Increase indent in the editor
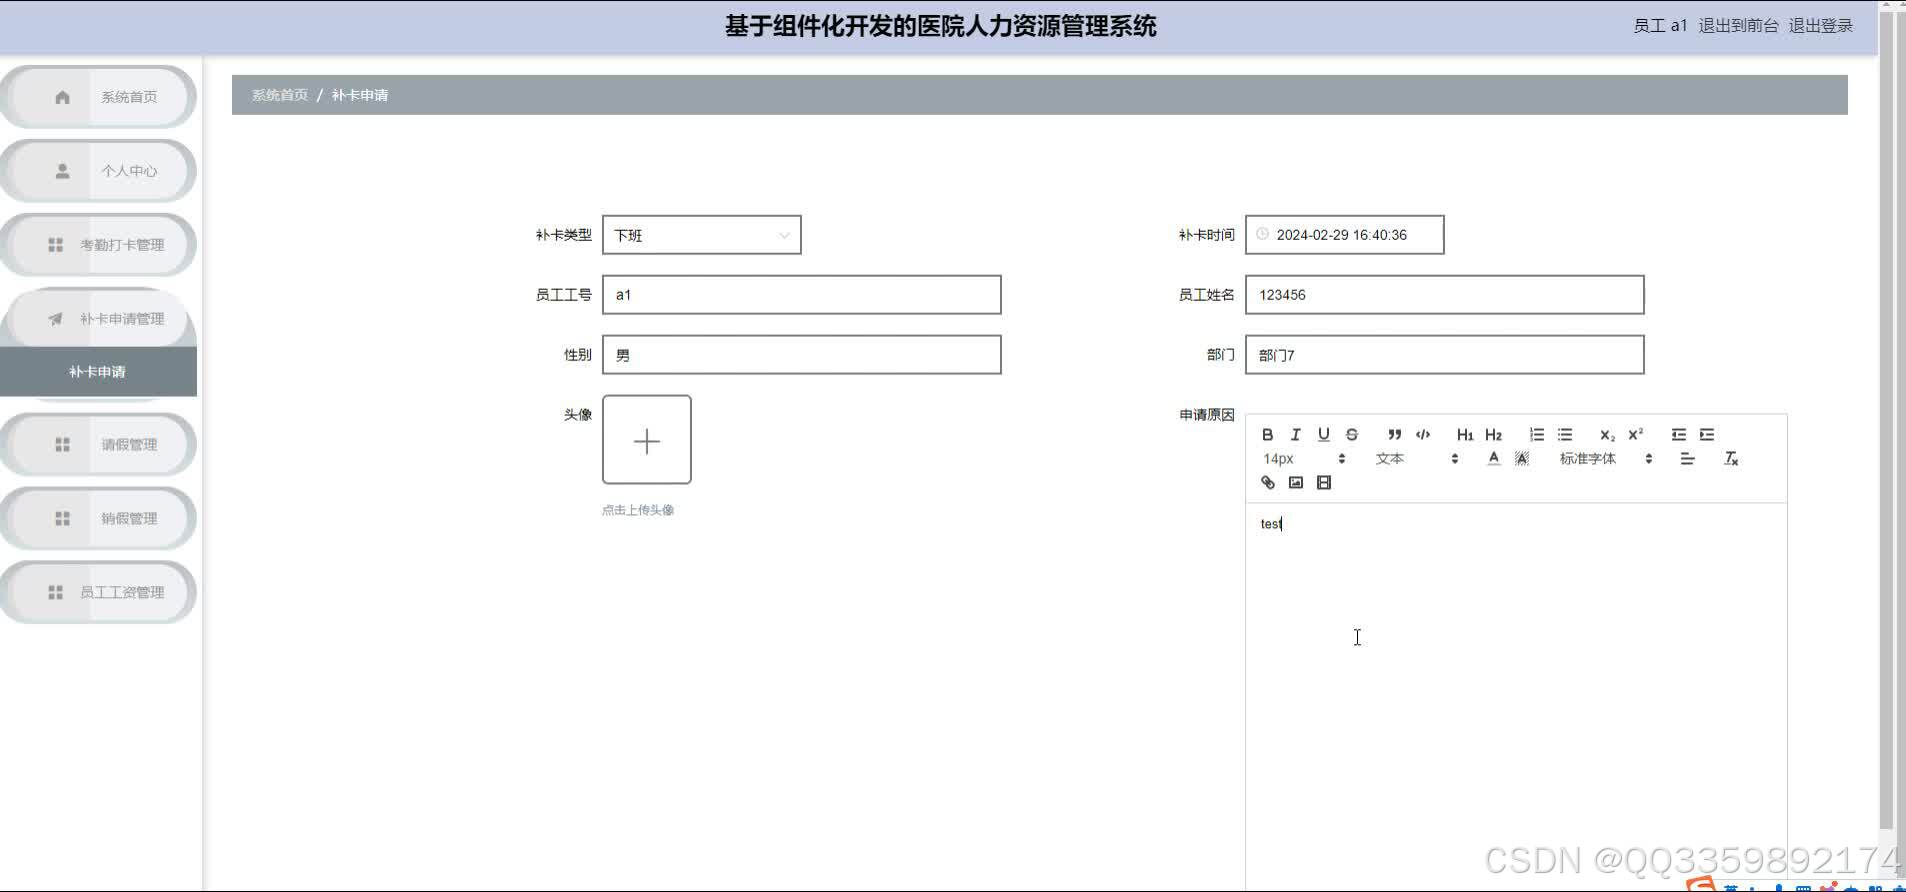 [x=1706, y=435]
